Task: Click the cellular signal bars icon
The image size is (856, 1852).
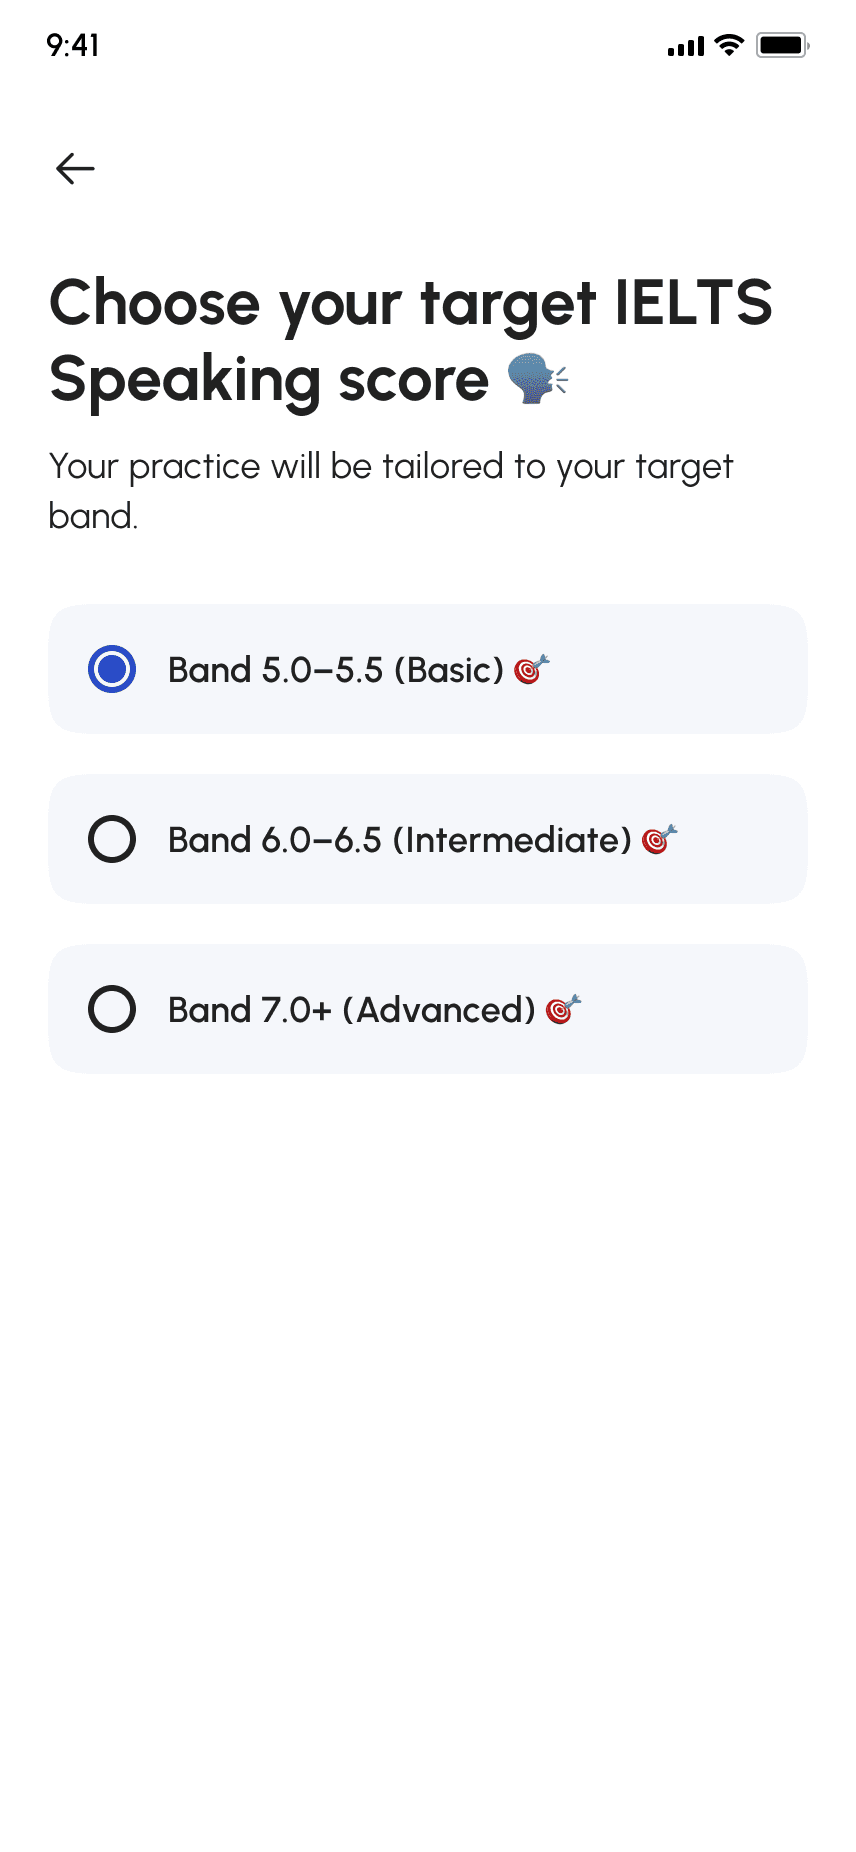Action: pyautogui.click(x=685, y=44)
